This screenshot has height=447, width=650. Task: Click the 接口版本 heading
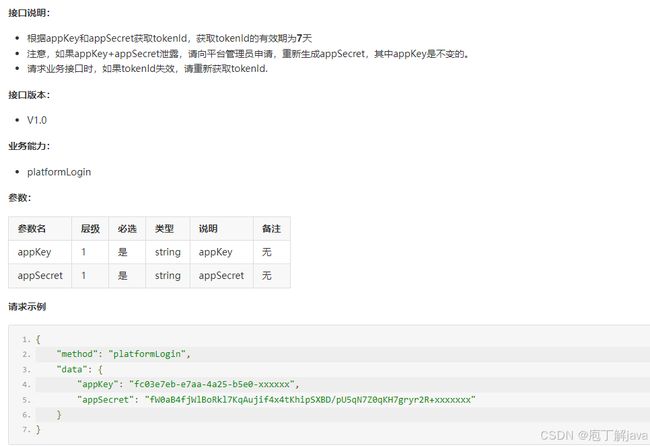[x=29, y=95]
